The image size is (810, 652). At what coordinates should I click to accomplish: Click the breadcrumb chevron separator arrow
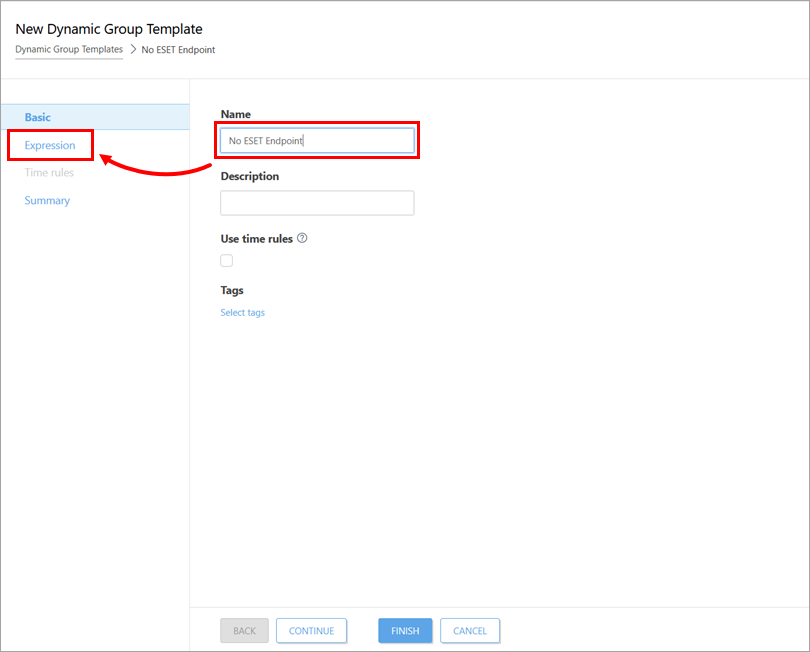point(132,49)
